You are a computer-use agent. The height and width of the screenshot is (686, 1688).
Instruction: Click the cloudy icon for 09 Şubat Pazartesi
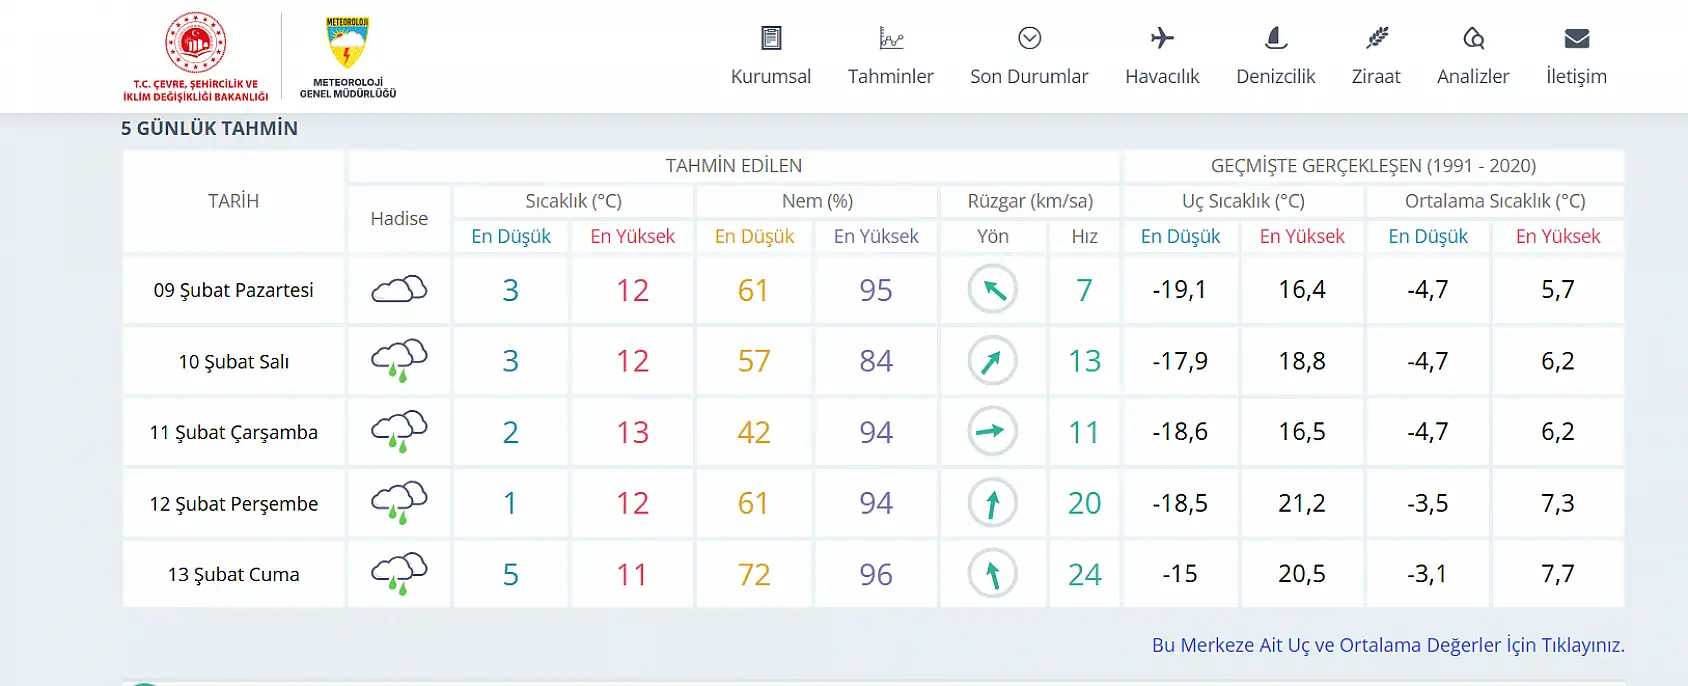point(399,290)
